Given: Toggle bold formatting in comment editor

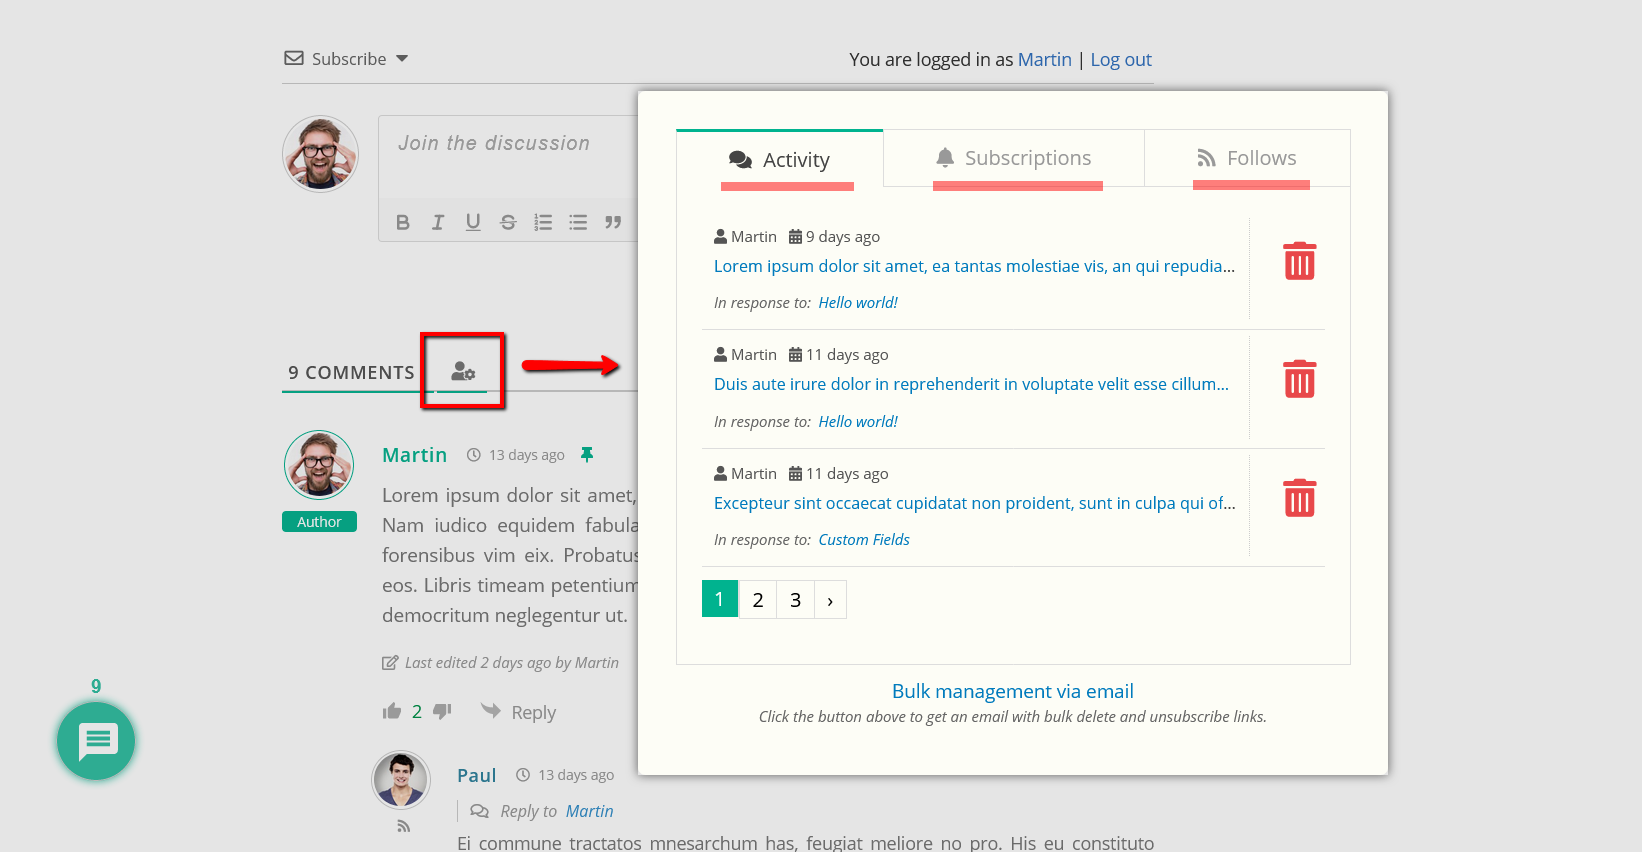Looking at the screenshot, I should point(402,222).
